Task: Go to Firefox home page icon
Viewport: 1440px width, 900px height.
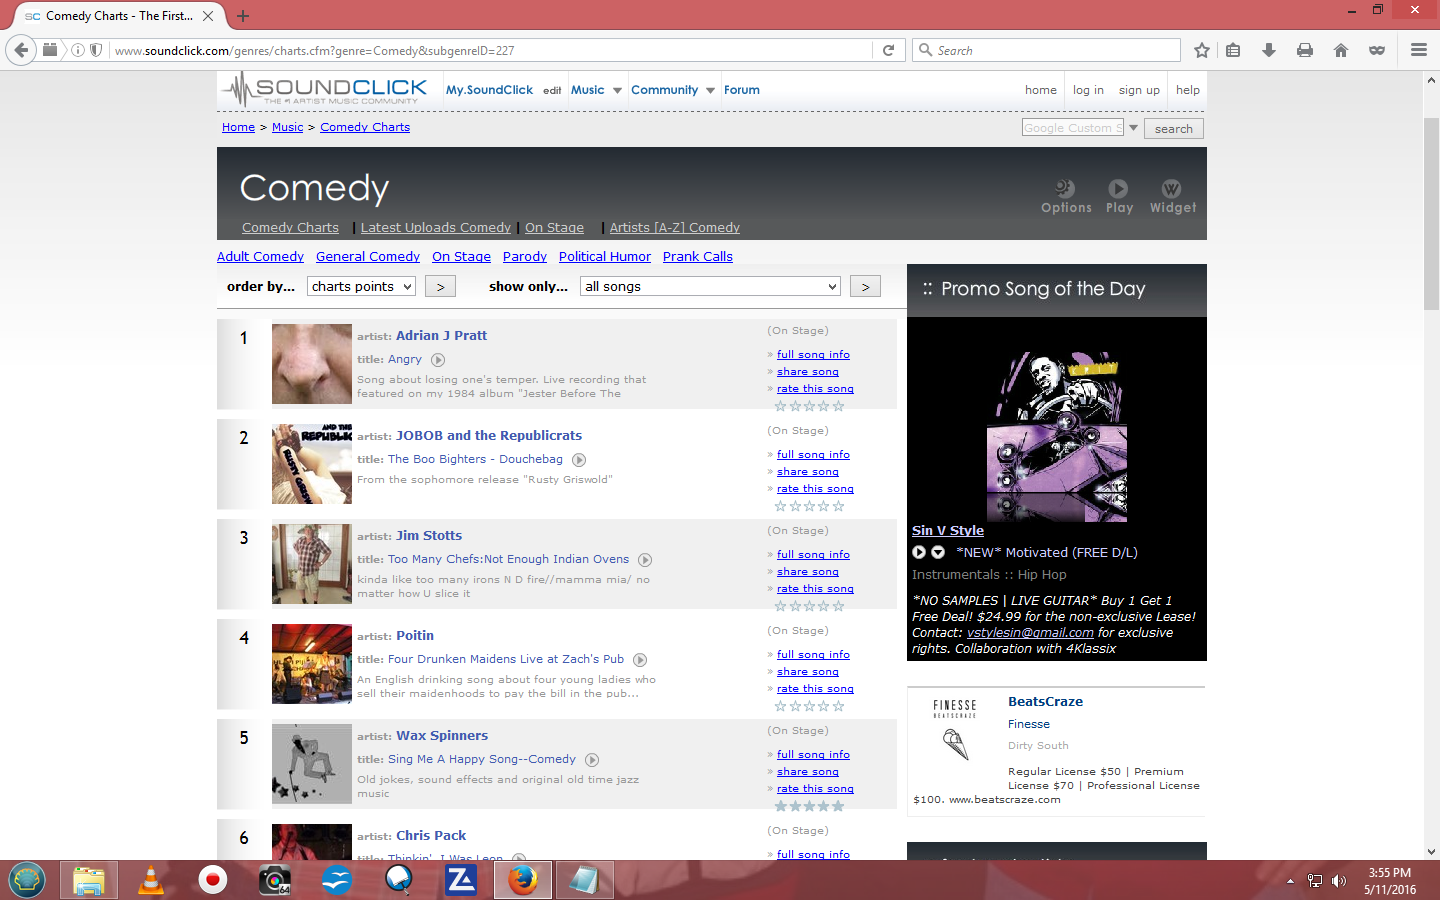Action: pyautogui.click(x=1341, y=50)
